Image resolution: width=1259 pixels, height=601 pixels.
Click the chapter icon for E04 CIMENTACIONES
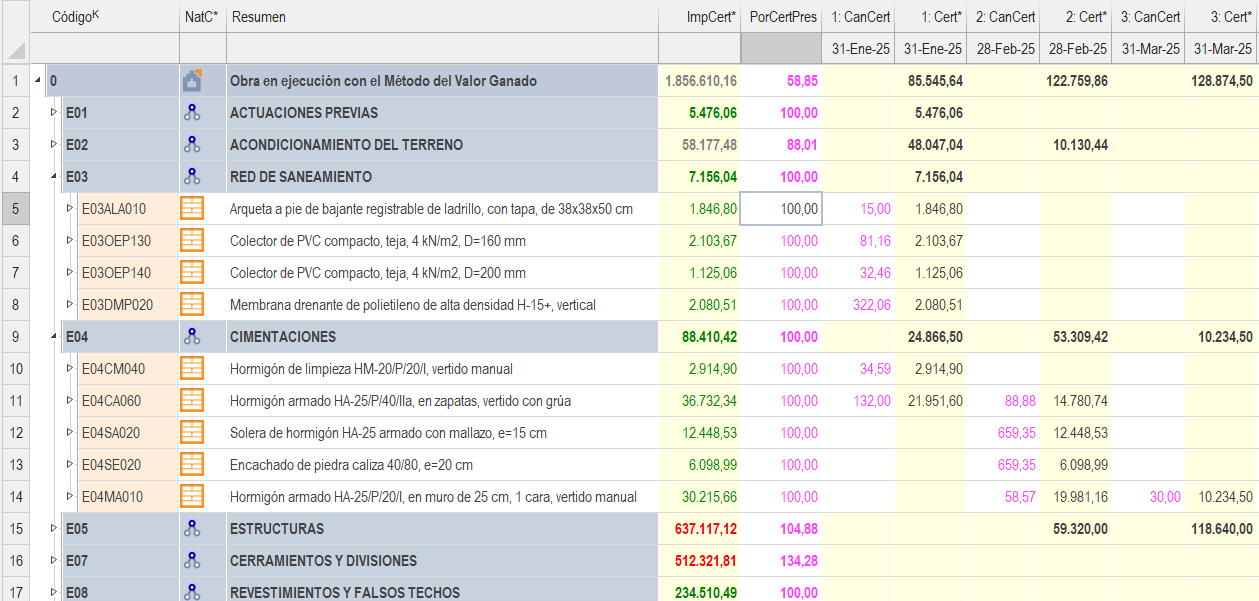(x=192, y=337)
